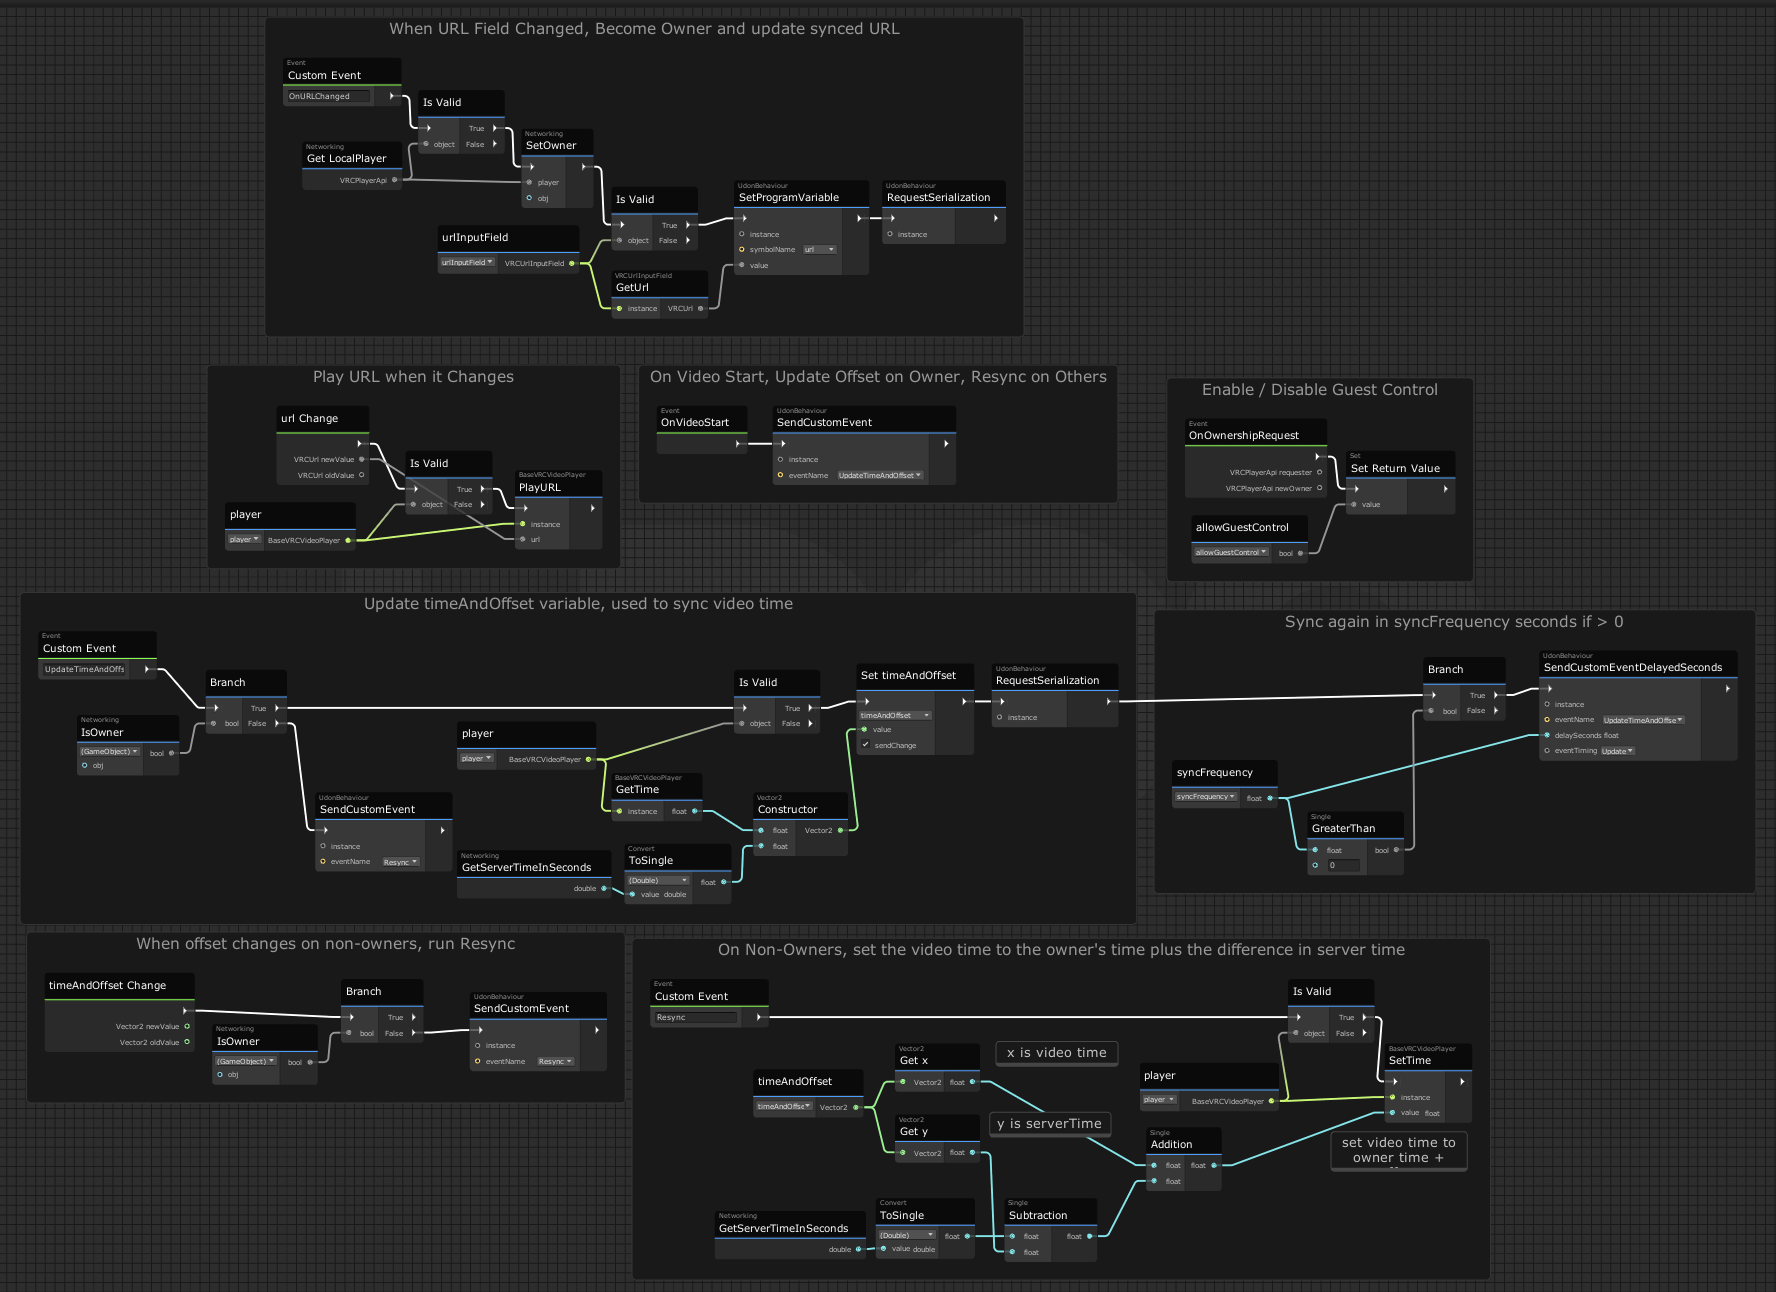Toggle the sendChange checkbox on Set timeAndOffset
Viewport: 1776px width, 1292px height.
click(865, 745)
